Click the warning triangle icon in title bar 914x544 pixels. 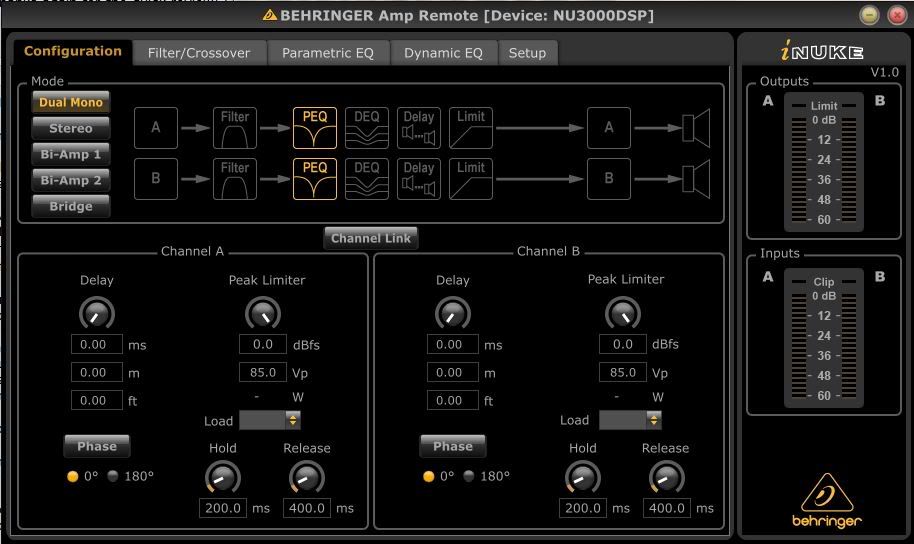[269, 15]
